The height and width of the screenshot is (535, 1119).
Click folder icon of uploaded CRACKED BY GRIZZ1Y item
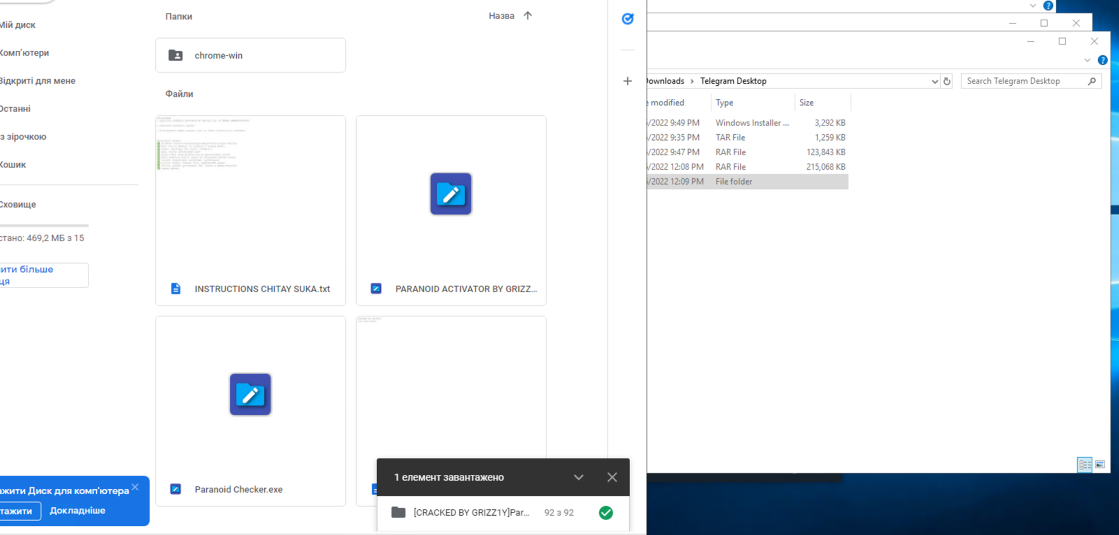pos(399,512)
